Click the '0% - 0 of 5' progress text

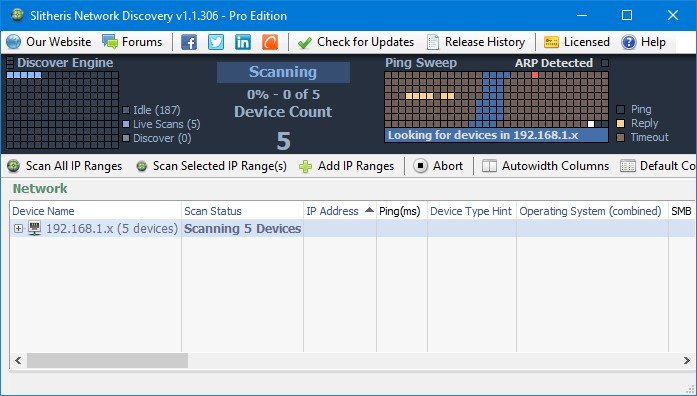tap(283, 94)
